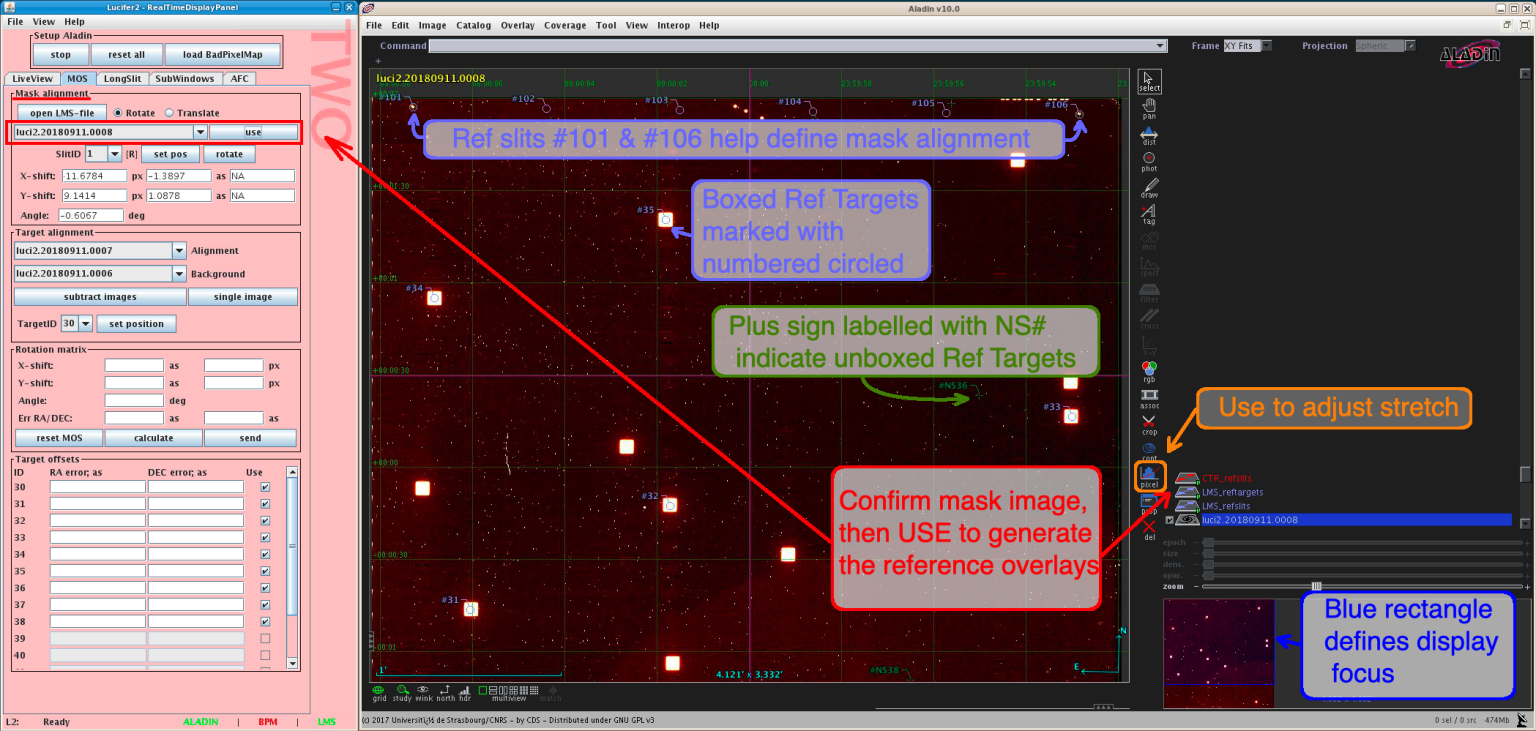Check Use checkbox for target ID 39

[265, 638]
